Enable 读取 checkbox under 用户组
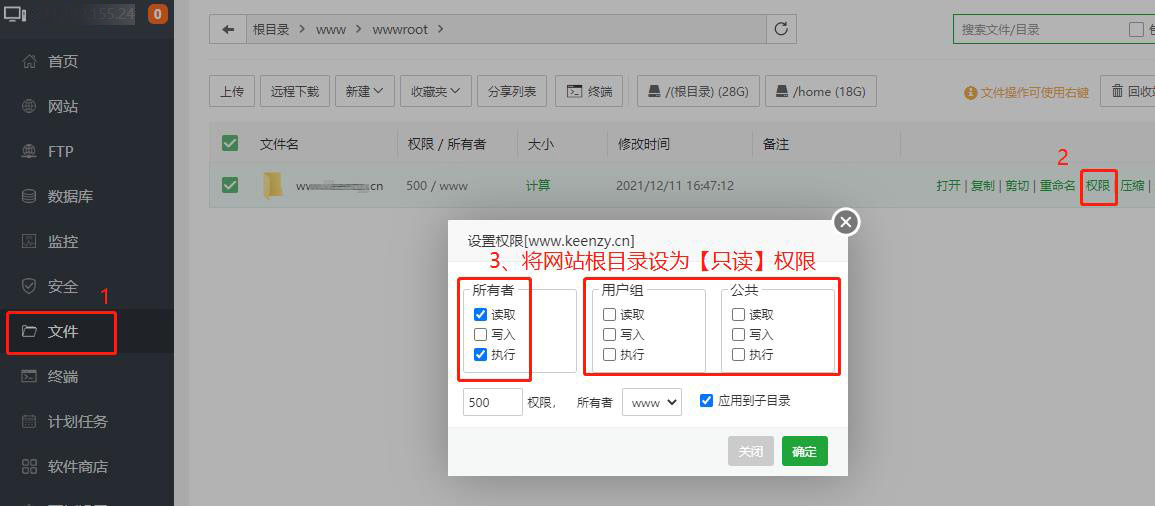Image resolution: width=1155 pixels, height=506 pixels. 609,315
